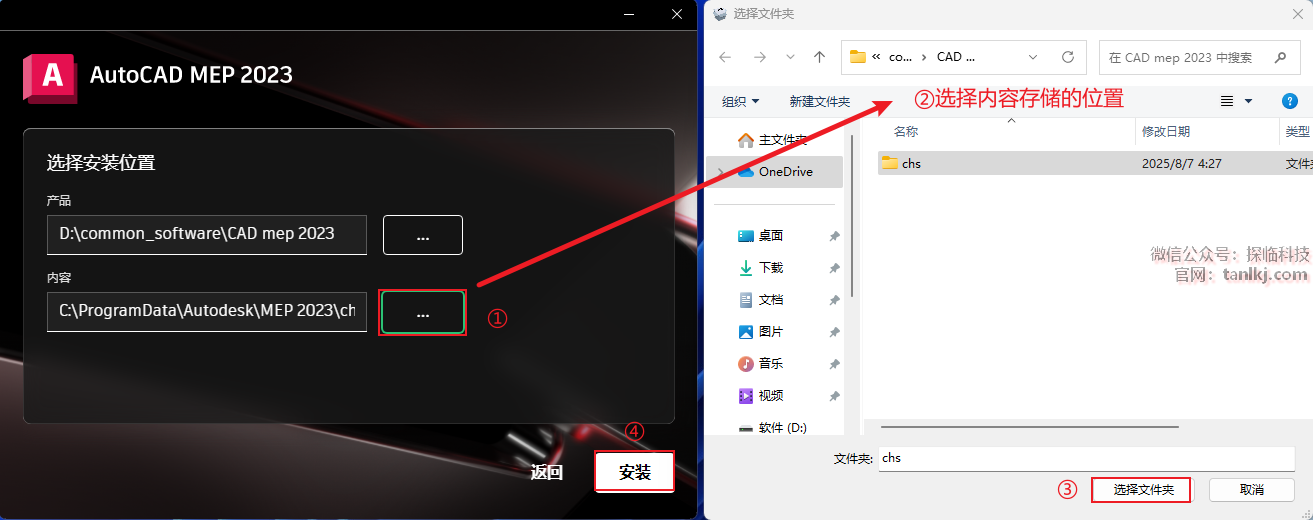This screenshot has width=1313, height=520.
Task: Click the content path field
Action: tap(207, 312)
